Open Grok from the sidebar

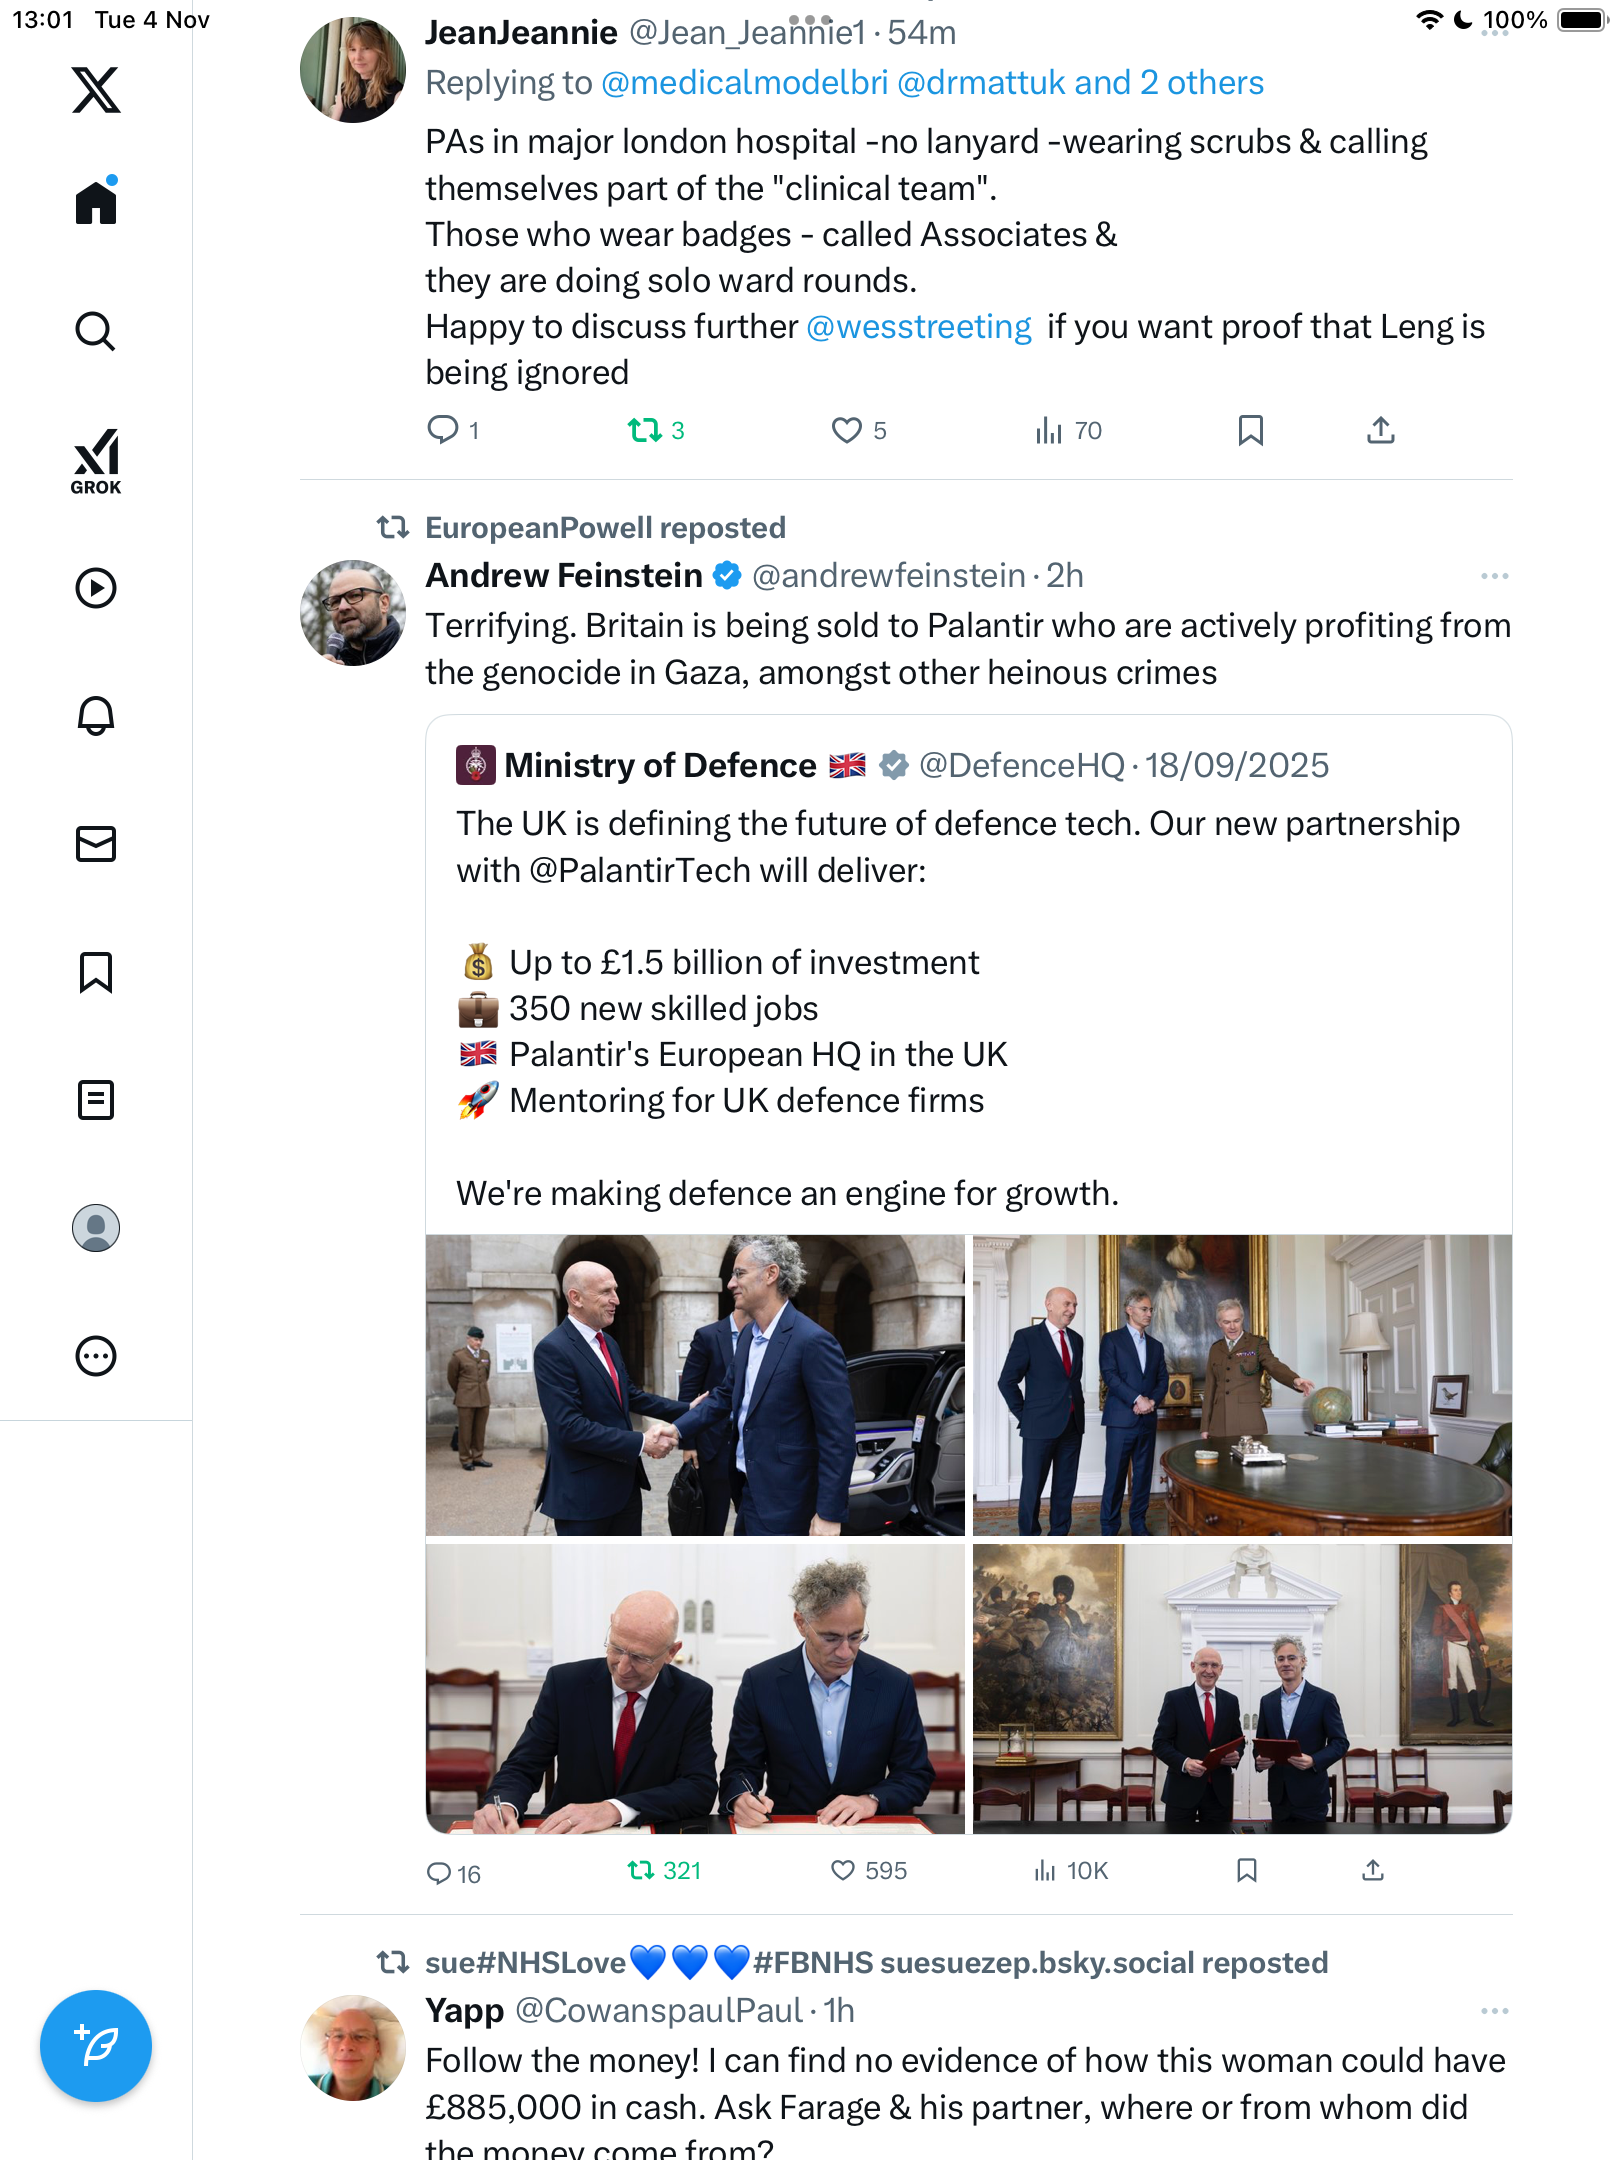pos(96,461)
